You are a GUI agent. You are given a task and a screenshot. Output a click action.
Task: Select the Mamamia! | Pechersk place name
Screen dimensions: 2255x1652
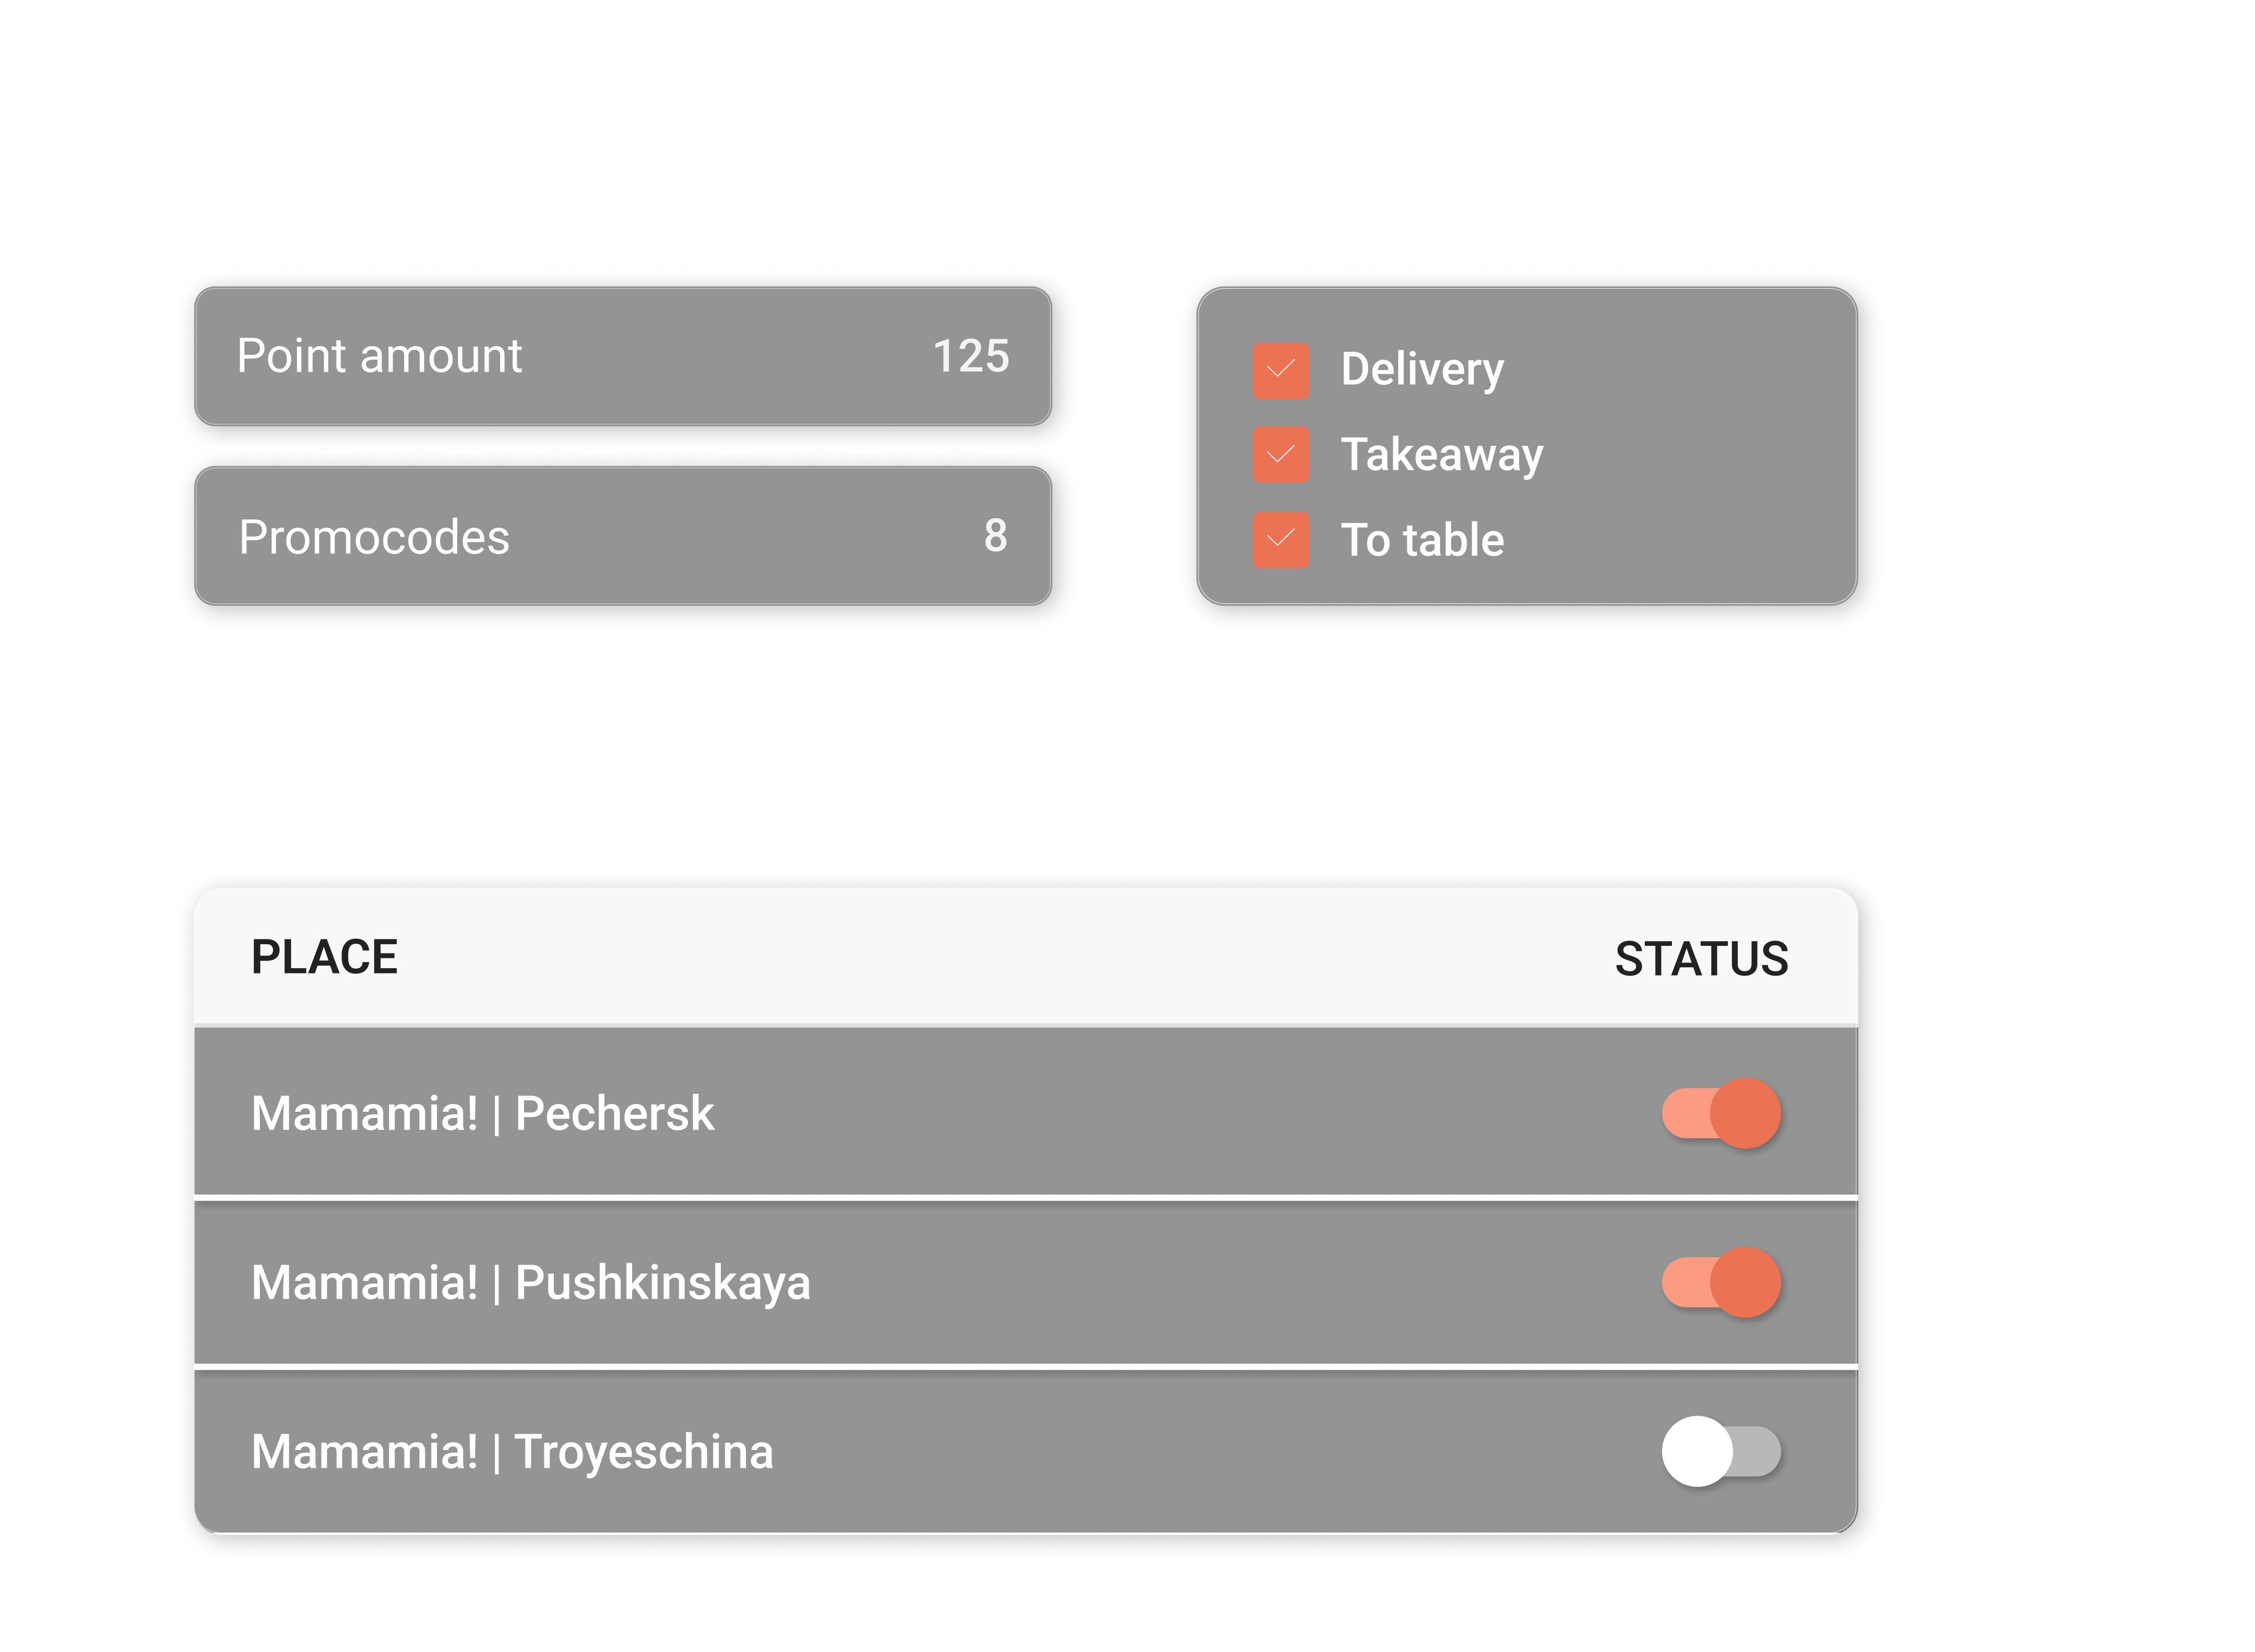pyautogui.click(x=482, y=1113)
